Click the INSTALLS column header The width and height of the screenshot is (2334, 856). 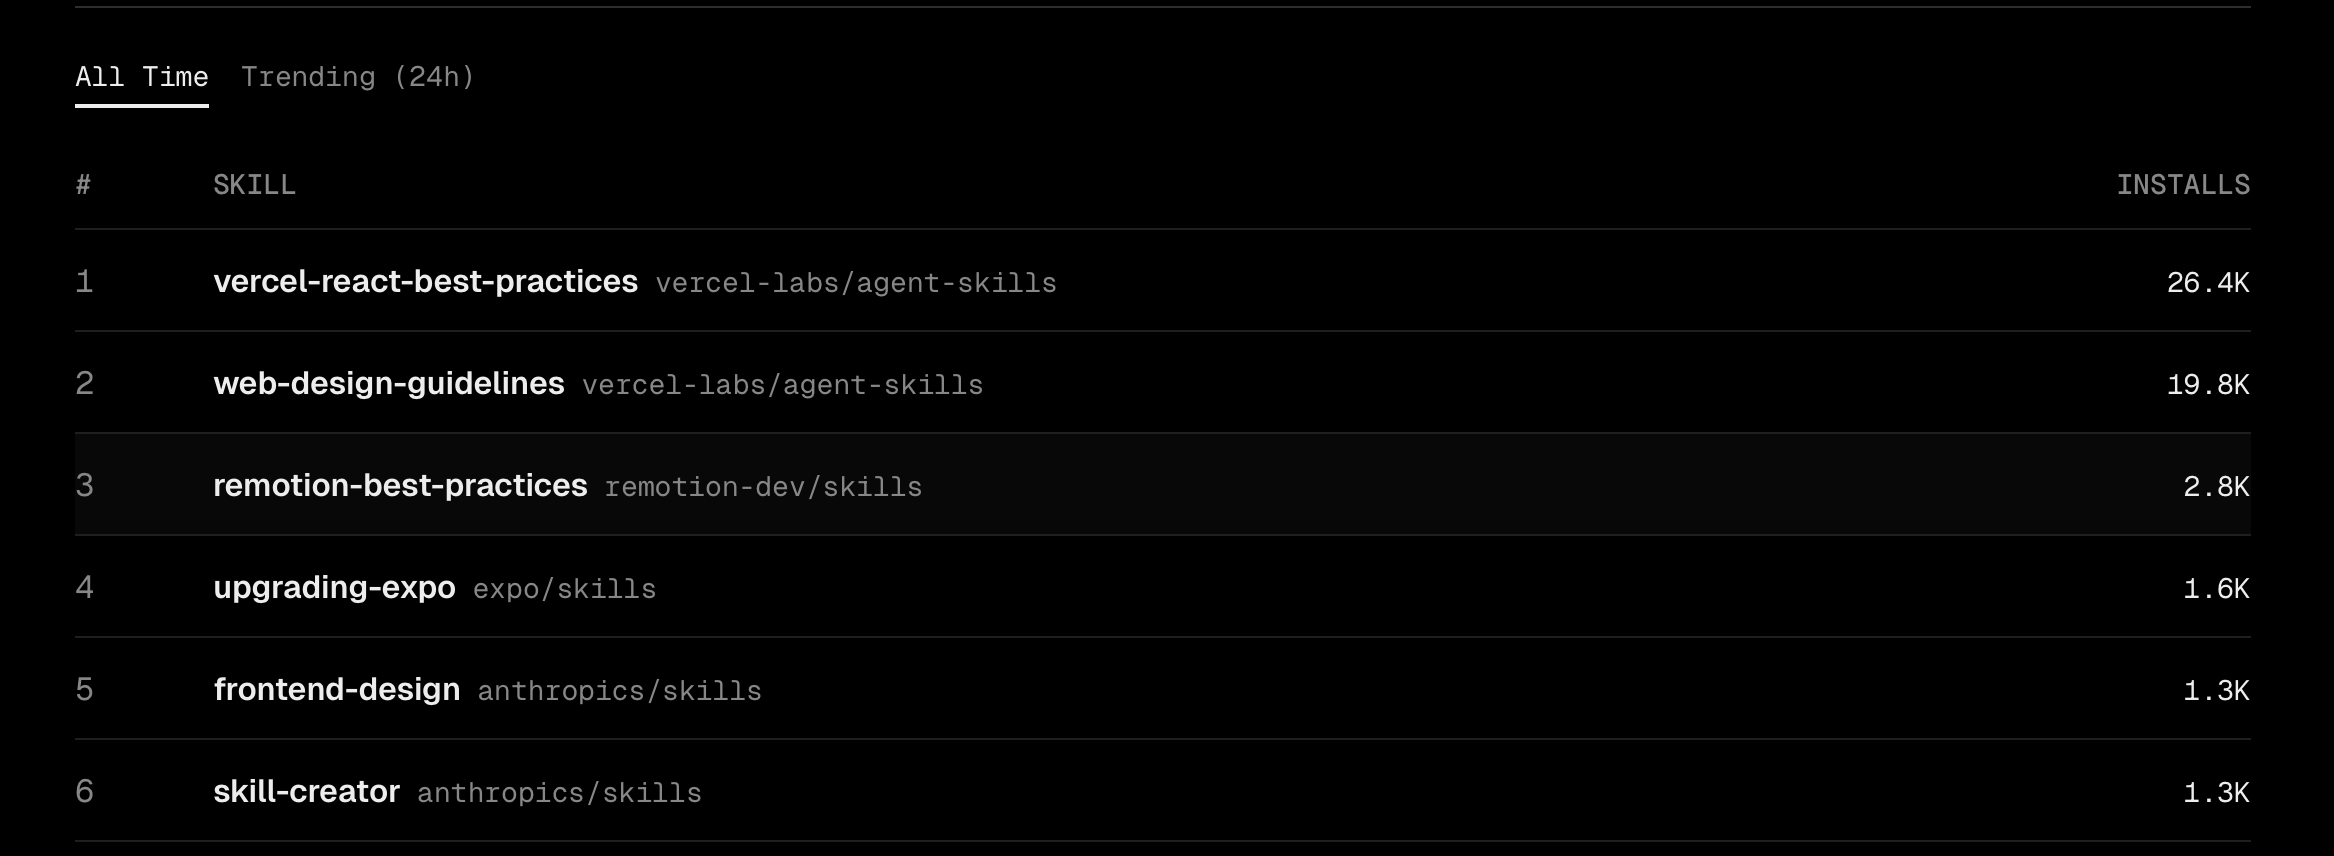pyautogui.click(x=2182, y=185)
